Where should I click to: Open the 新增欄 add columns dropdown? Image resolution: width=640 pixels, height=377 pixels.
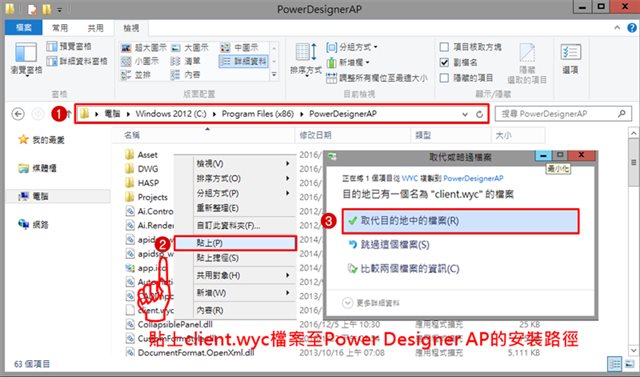(x=348, y=62)
